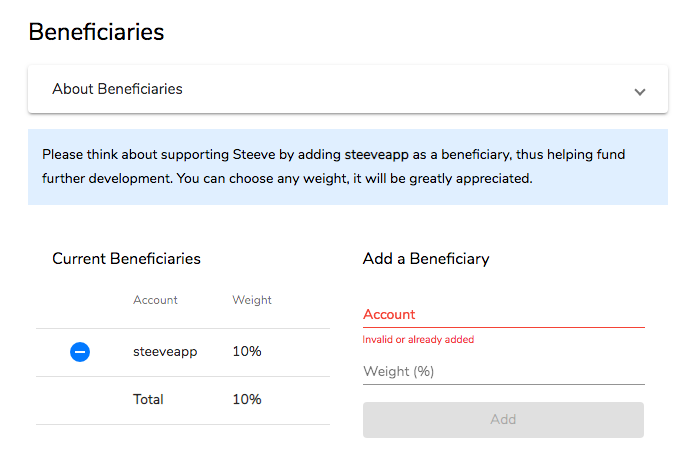
Task: Select the Add a Beneficiary section title
Action: click(426, 259)
